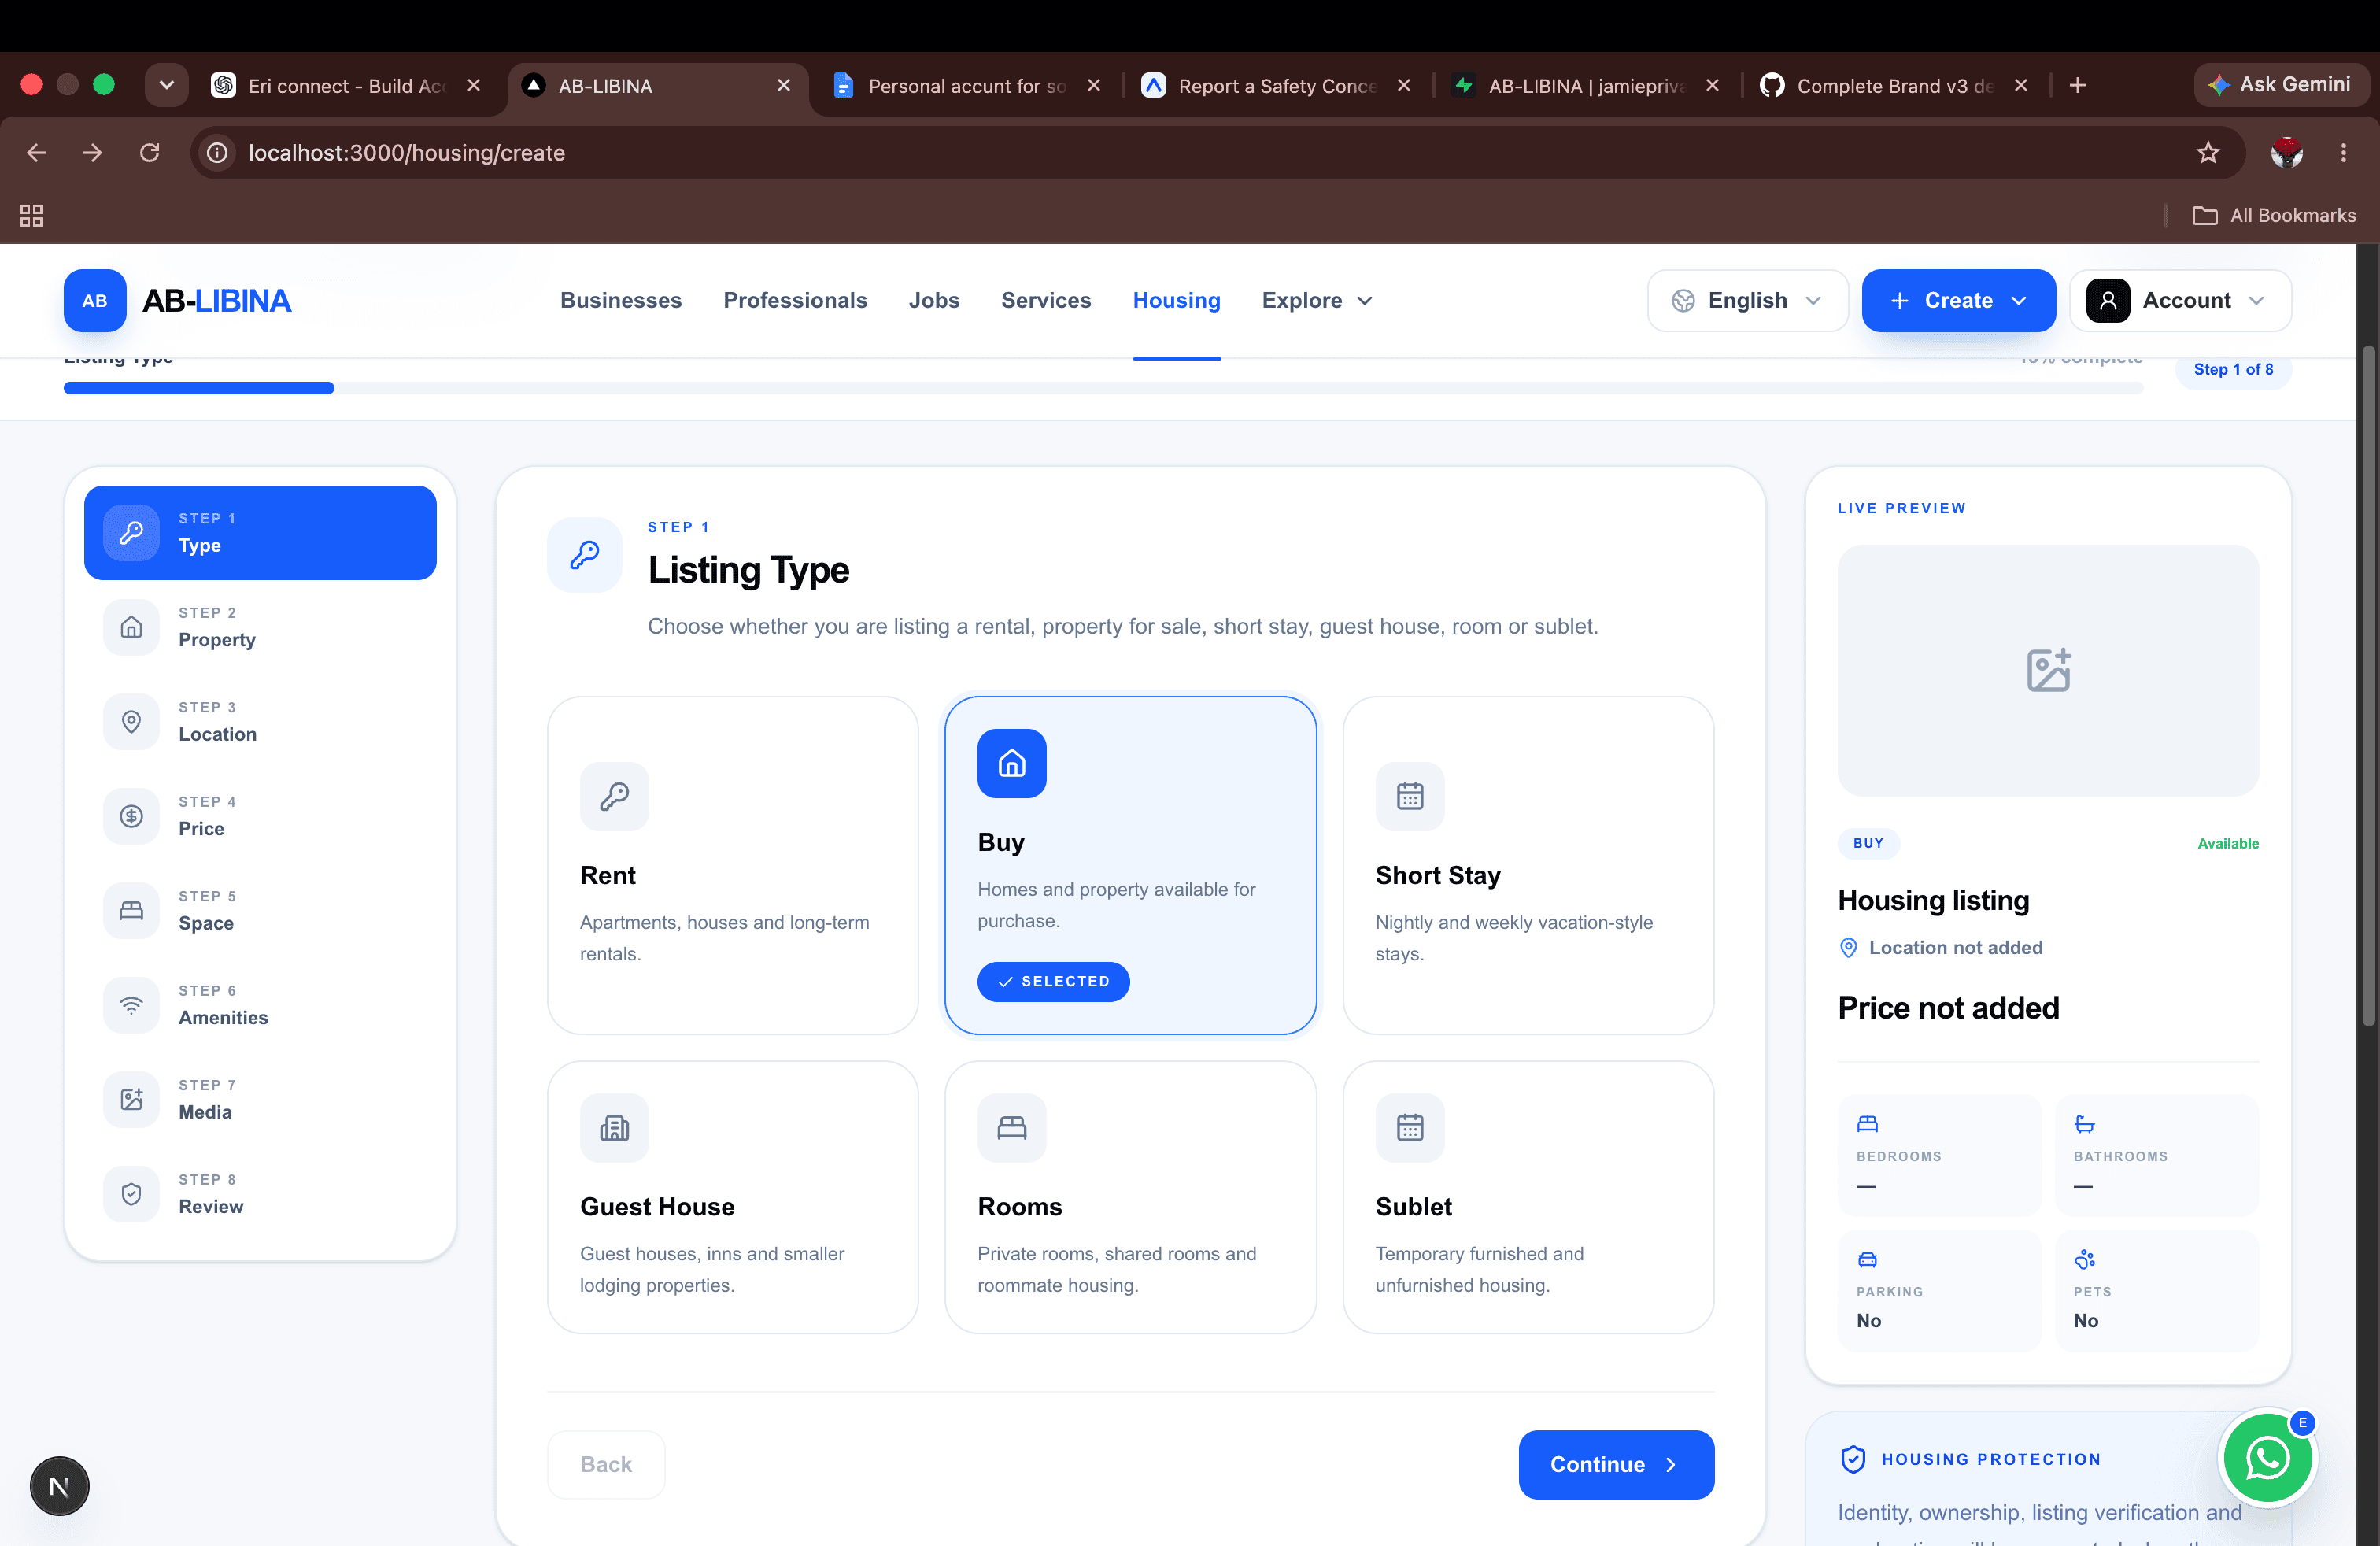2380x1546 pixels.
Task: Click the Back button
Action: (606, 1464)
